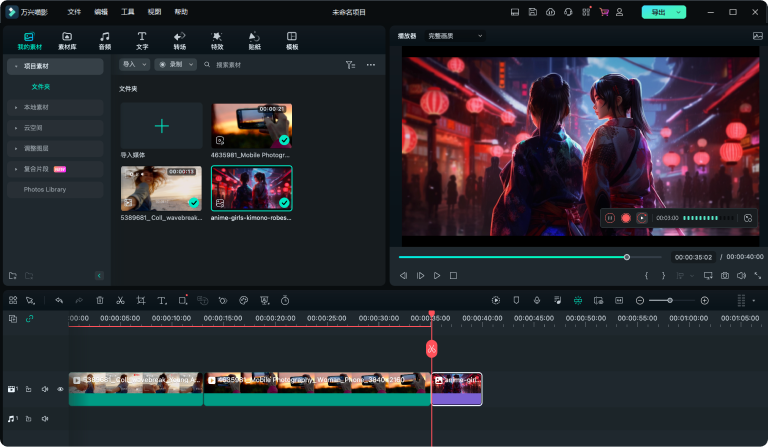Click the 导入媒体 import media tile
Image resolution: width=768 pixels, height=447 pixels.
point(161,126)
